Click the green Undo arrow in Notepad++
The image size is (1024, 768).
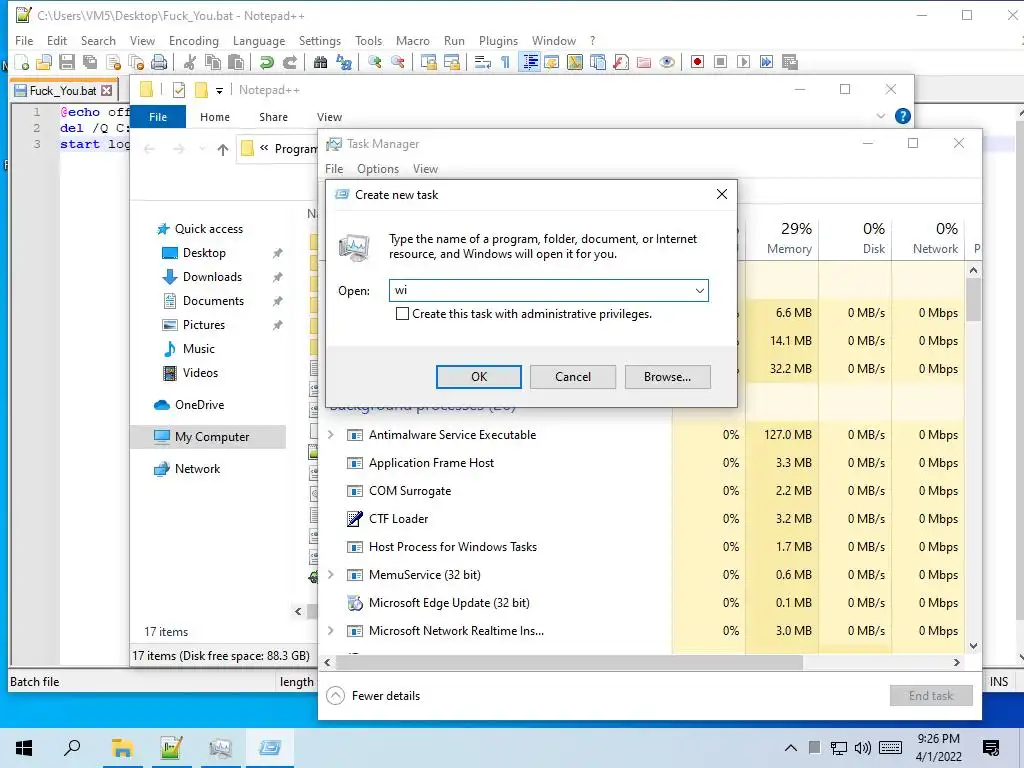266,62
